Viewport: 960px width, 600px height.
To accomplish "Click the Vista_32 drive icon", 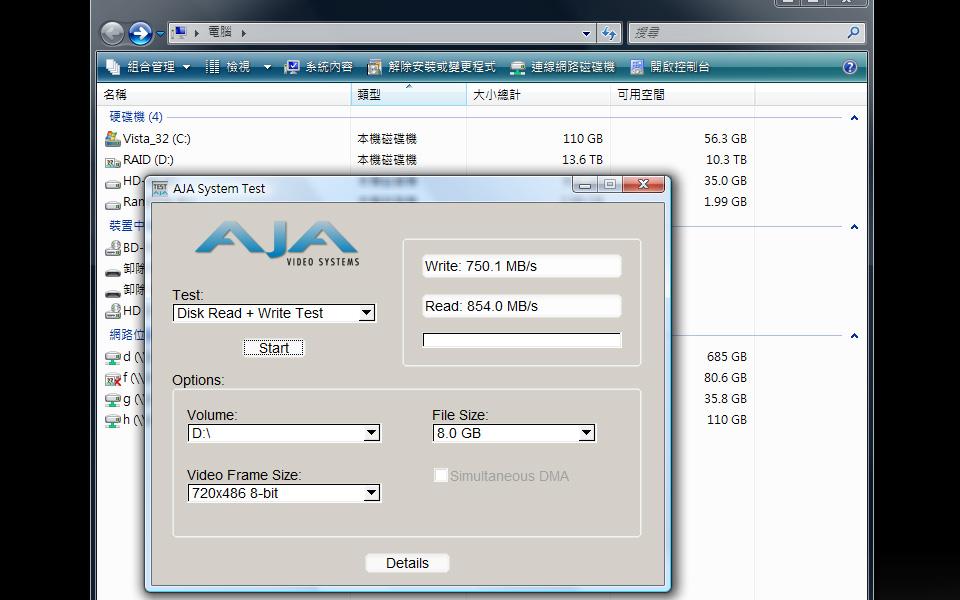I will (113, 139).
